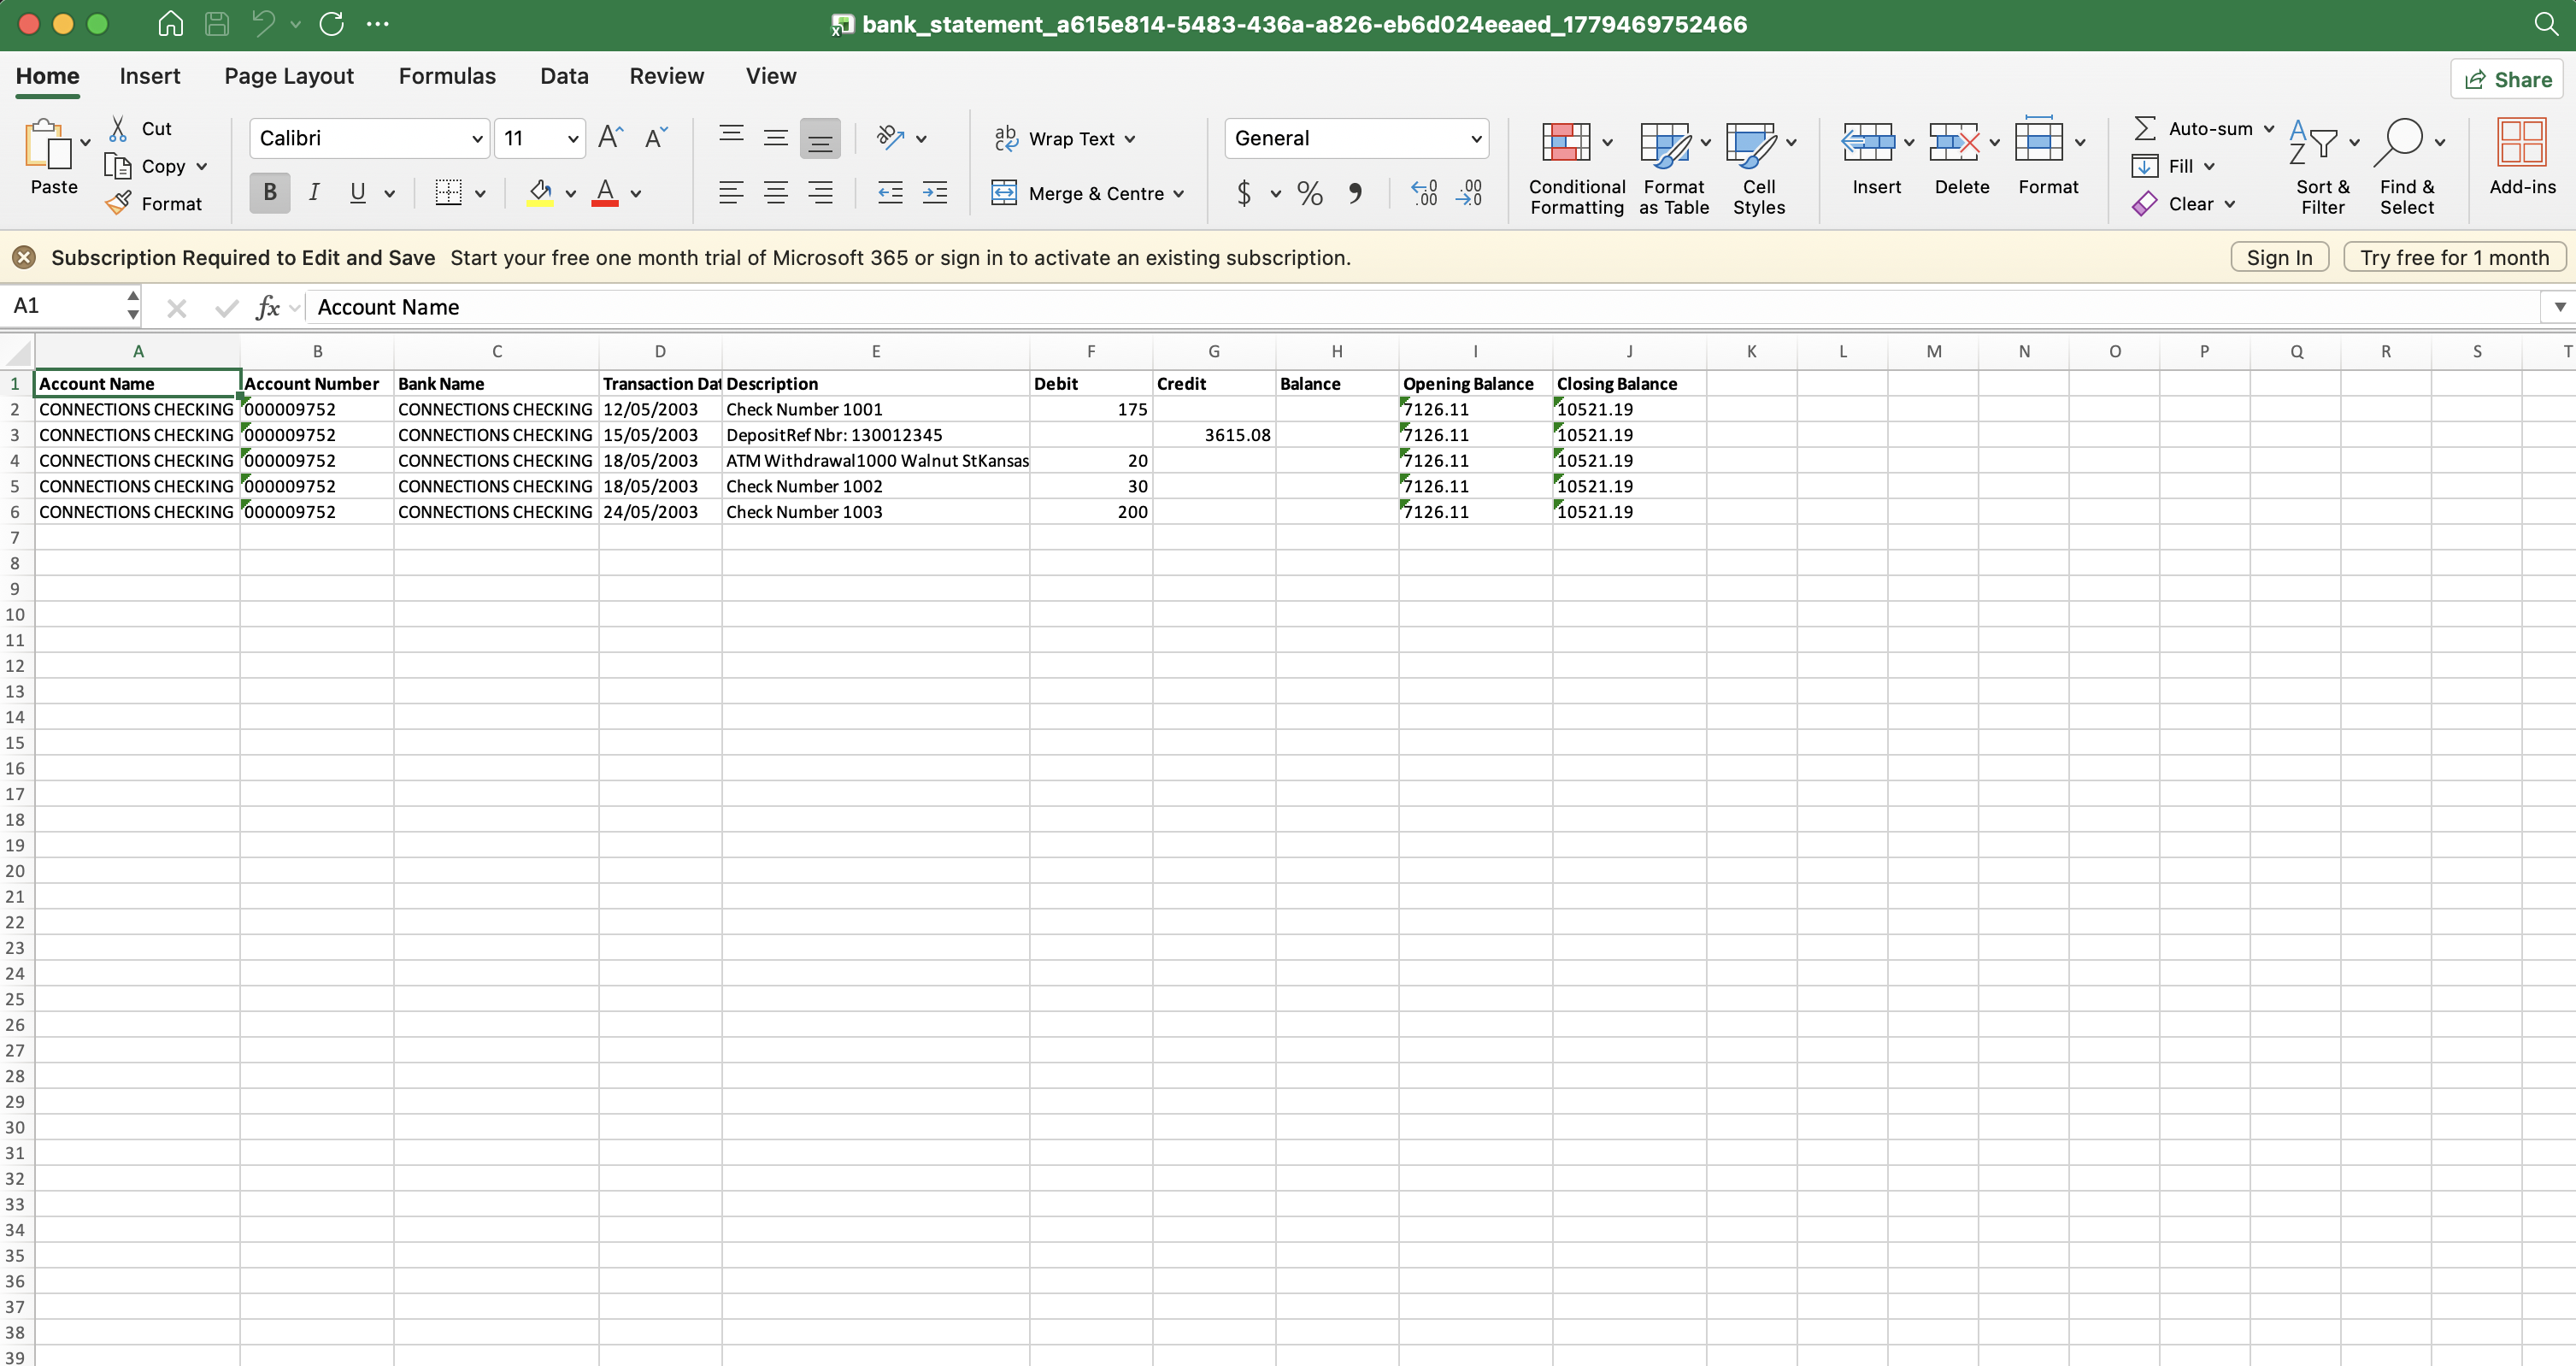Open the search magnifier in title bar
Screen dimensions: 2576x1366
[x=2546, y=24]
